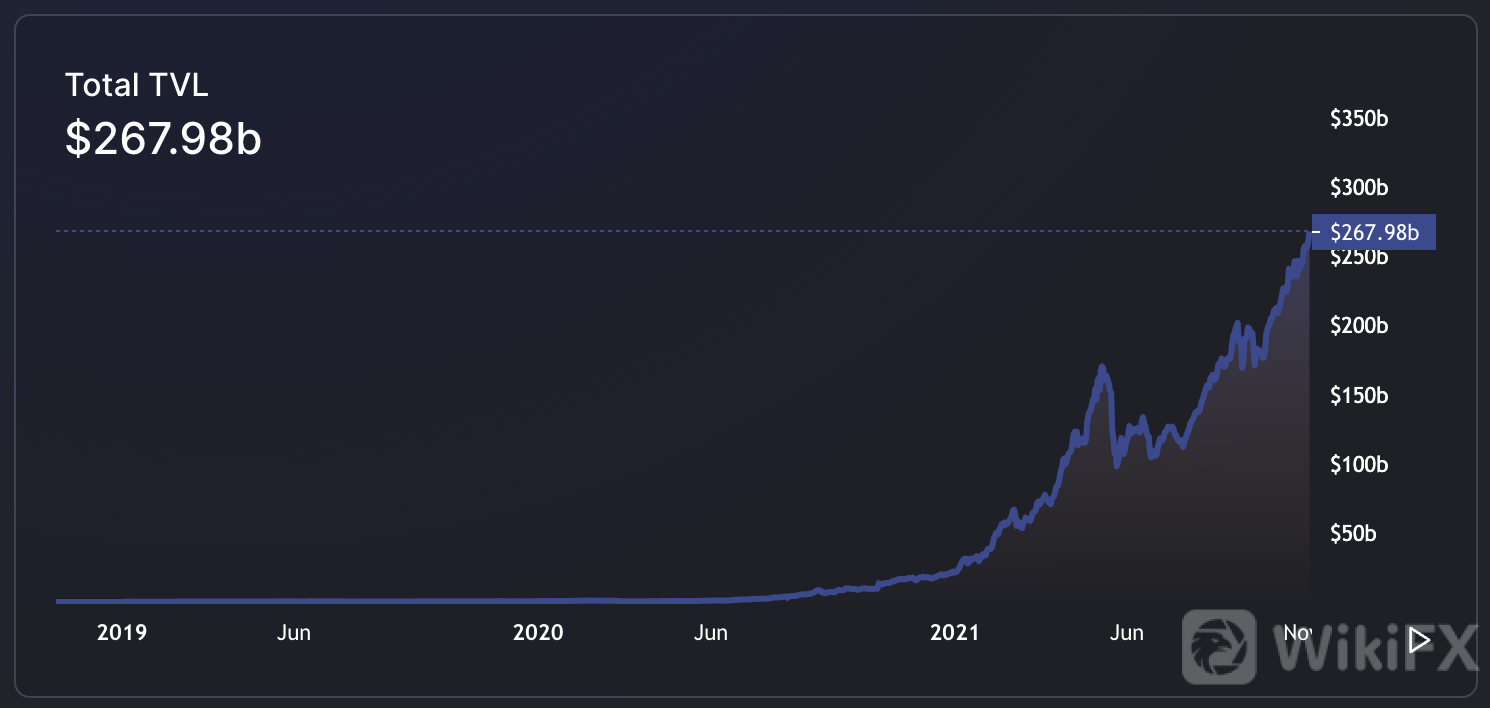
Task: Click the Total TVL heading
Action: pos(136,85)
